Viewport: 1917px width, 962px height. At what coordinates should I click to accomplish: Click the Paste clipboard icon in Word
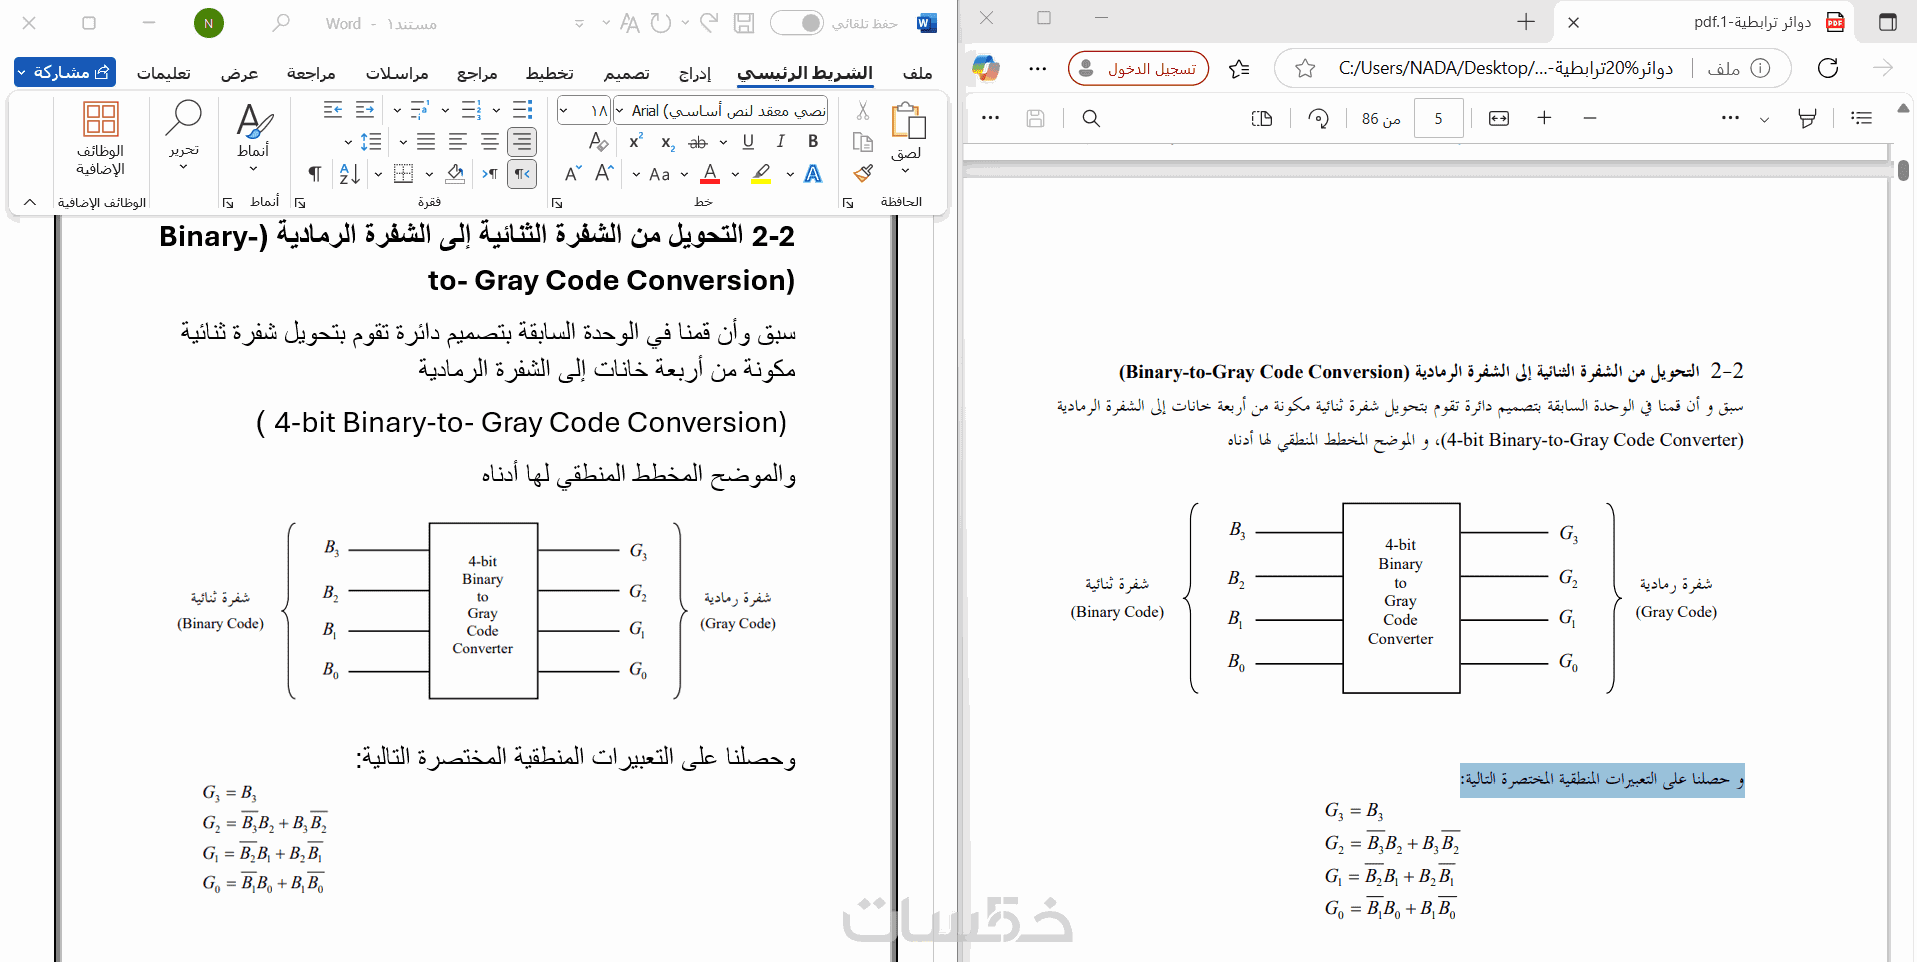click(x=908, y=120)
